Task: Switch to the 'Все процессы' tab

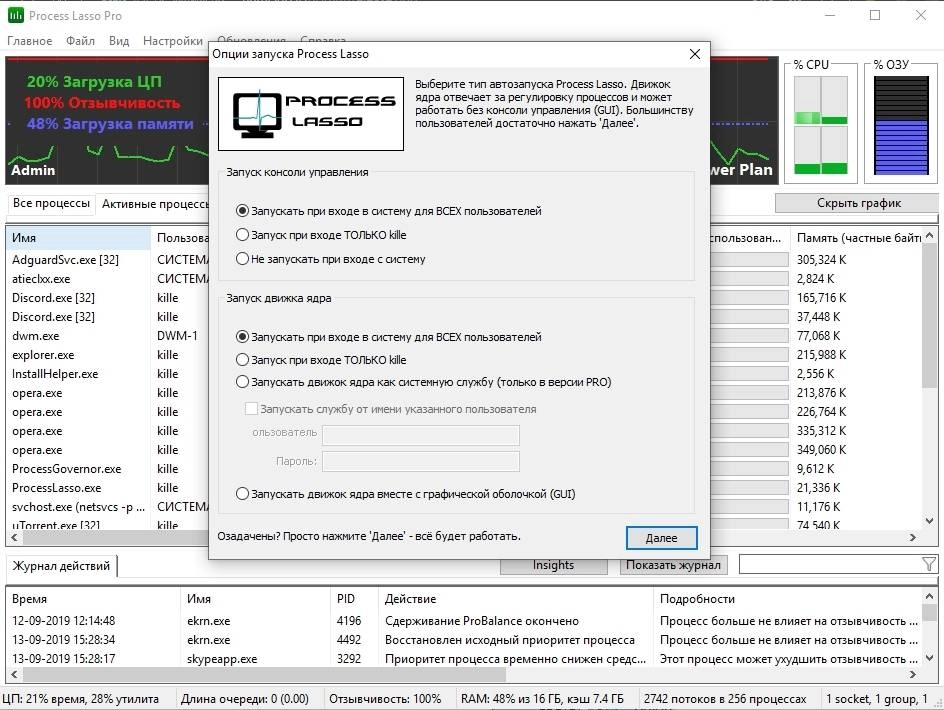Action: [51, 204]
